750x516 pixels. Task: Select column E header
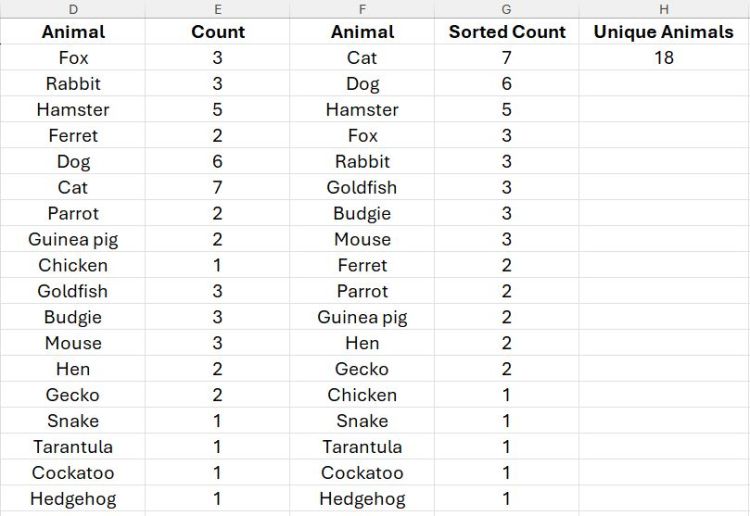pos(218,9)
